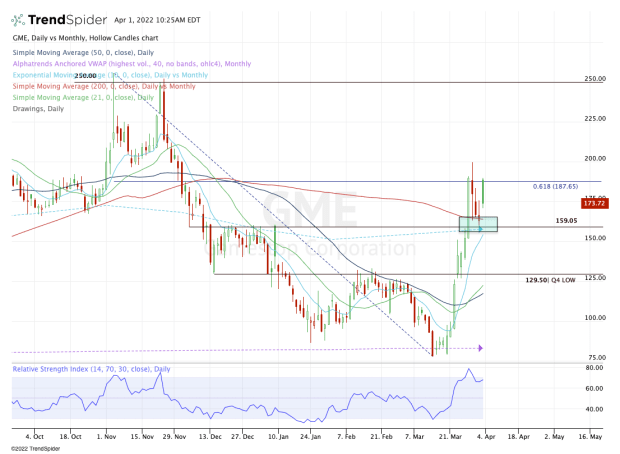This screenshot has width=620, height=454.
Task: Click the TrendSpider logo icon
Action: [x=20, y=19]
